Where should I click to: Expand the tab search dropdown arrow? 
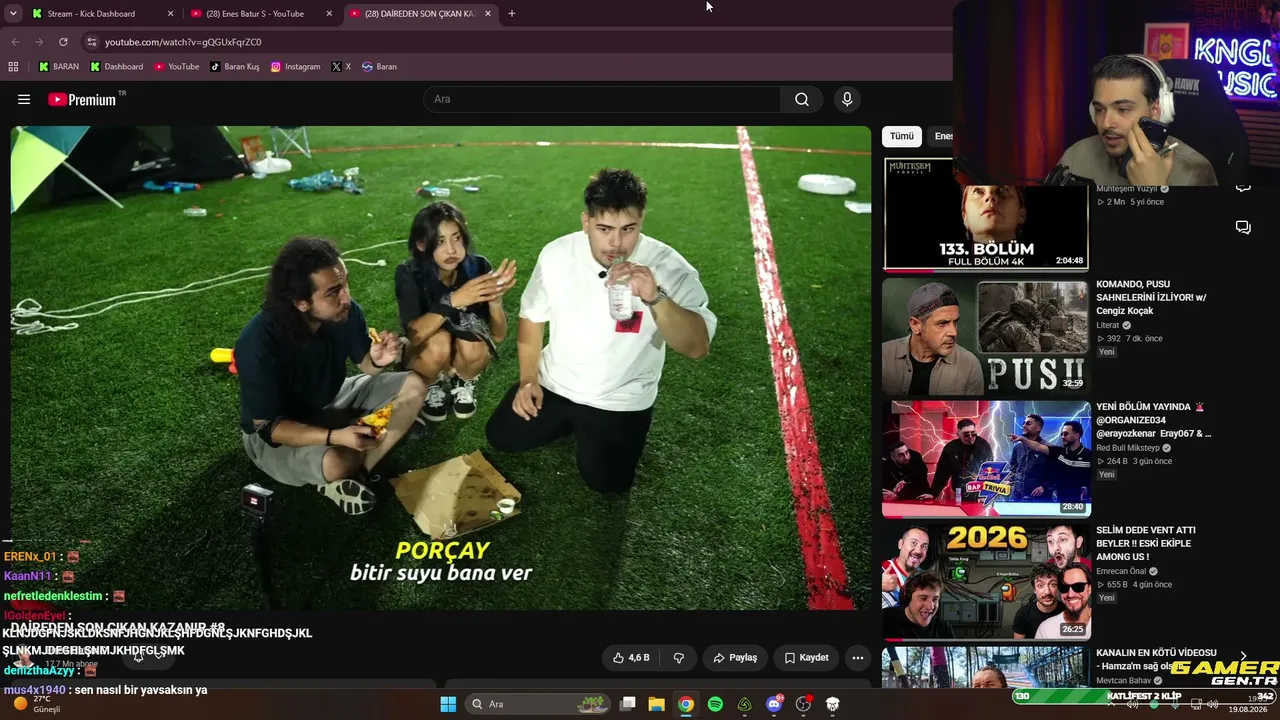coord(12,14)
